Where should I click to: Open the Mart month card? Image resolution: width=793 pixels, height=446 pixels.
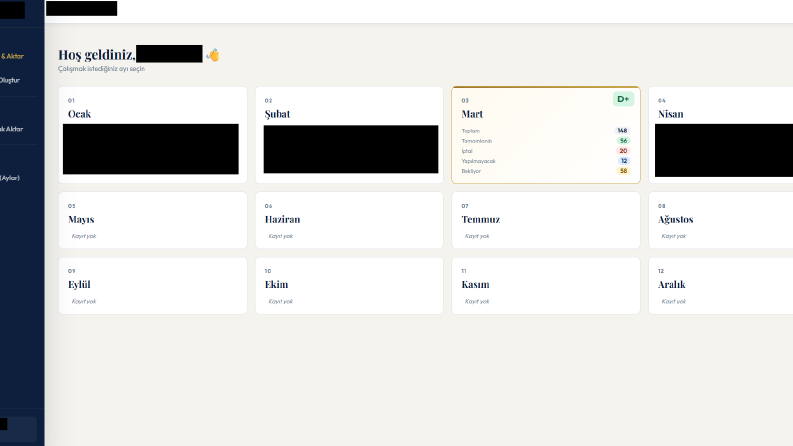point(546,135)
